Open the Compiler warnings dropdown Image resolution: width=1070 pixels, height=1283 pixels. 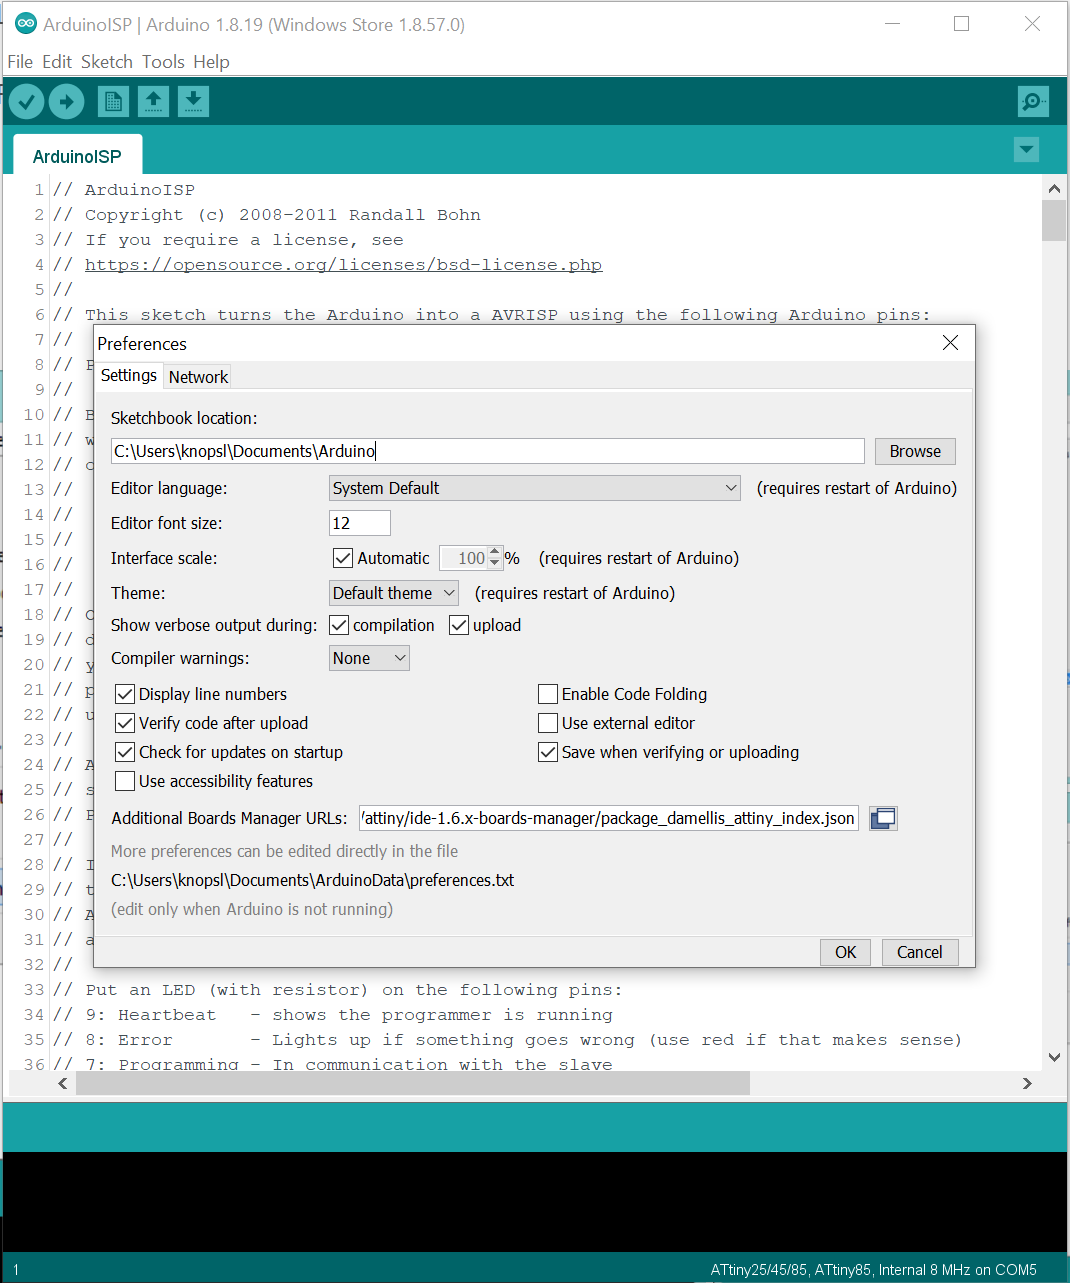point(369,658)
